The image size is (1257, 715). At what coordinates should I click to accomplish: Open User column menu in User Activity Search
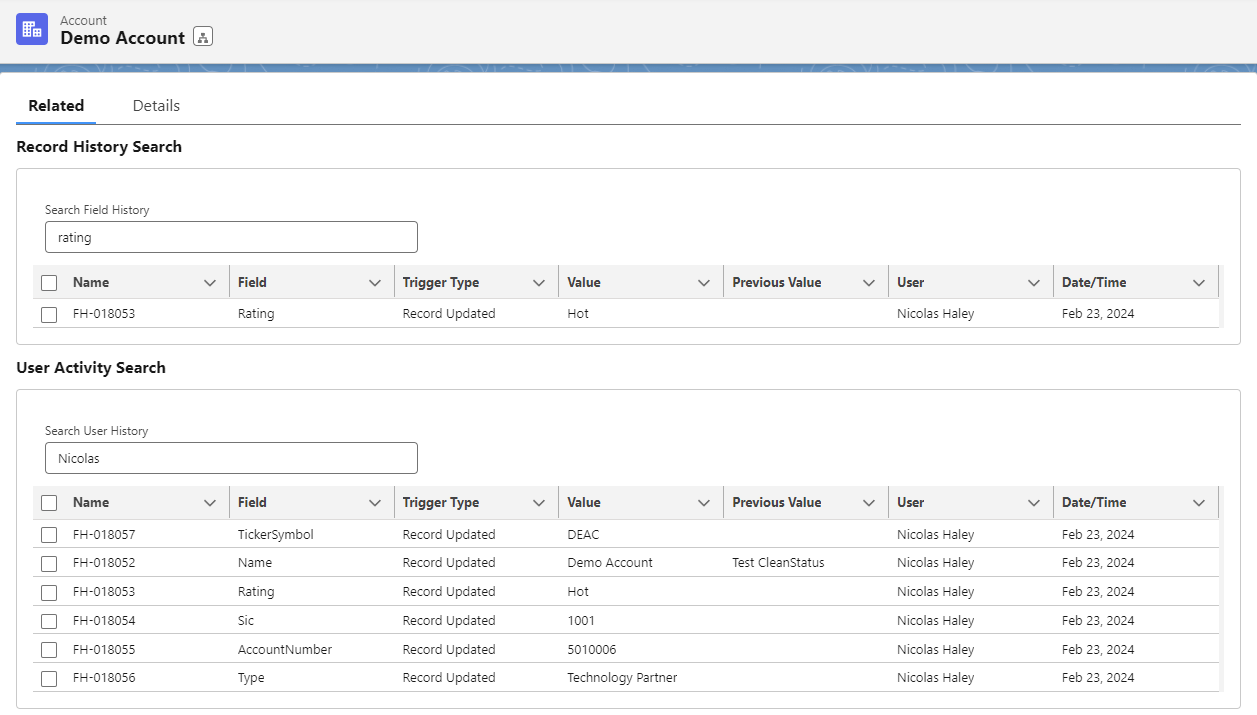click(x=1034, y=503)
